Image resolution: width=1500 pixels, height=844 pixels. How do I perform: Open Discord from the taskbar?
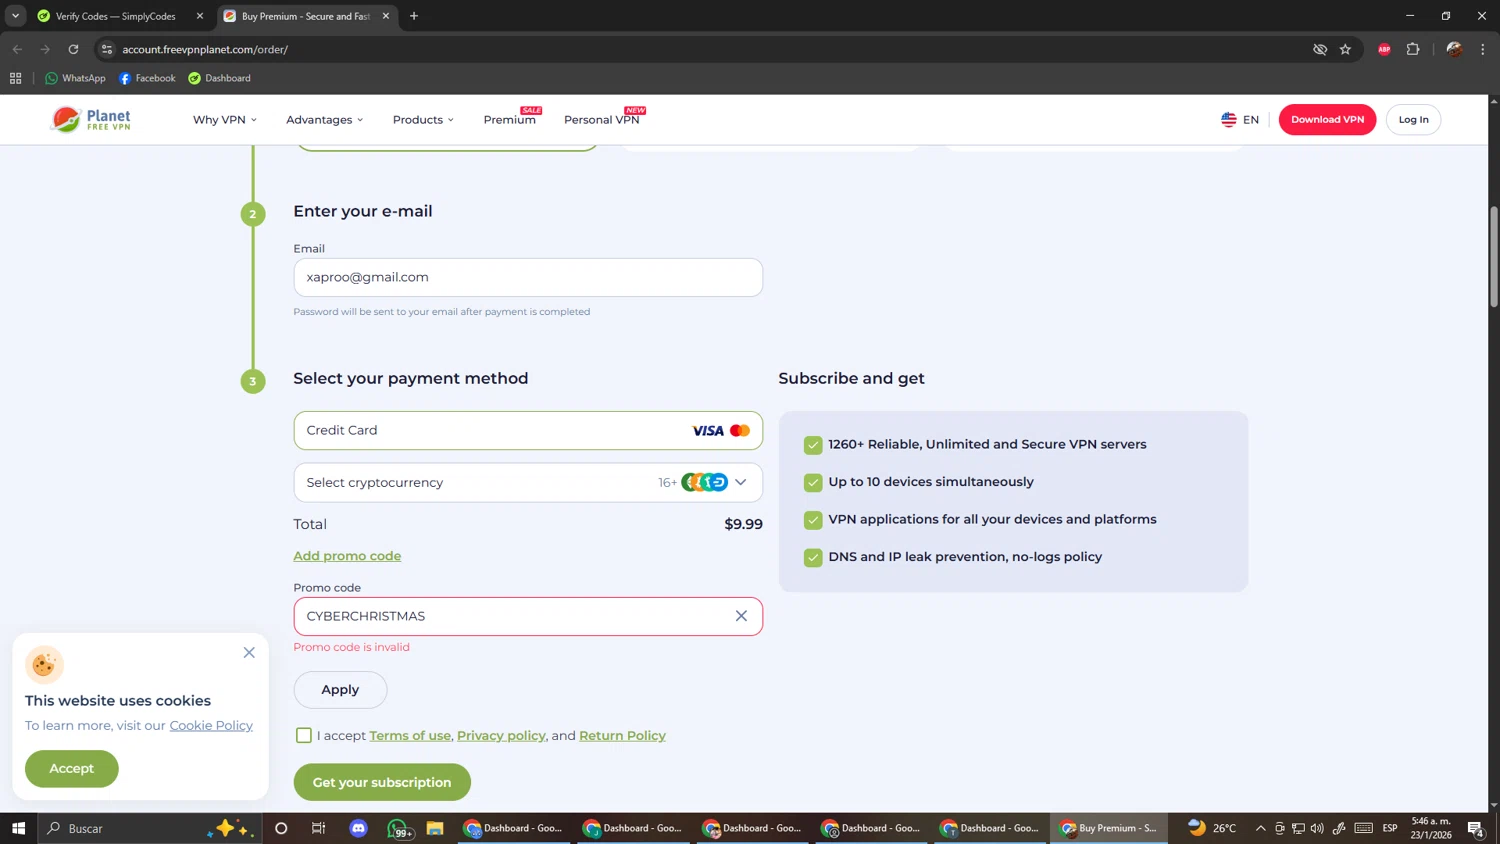tap(358, 828)
